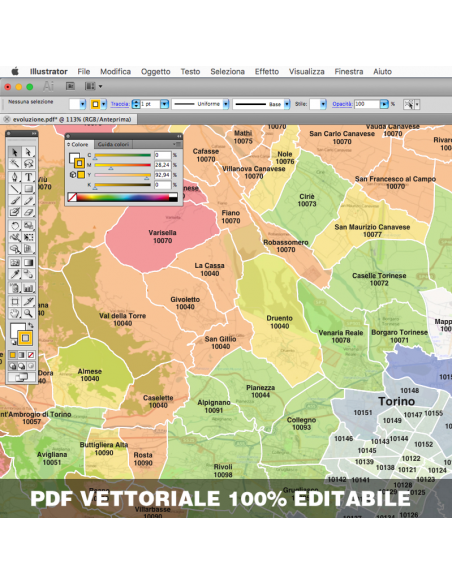The width and height of the screenshot is (452, 584).
Task: Select the Blob Brush tool
Action: pos(15,212)
